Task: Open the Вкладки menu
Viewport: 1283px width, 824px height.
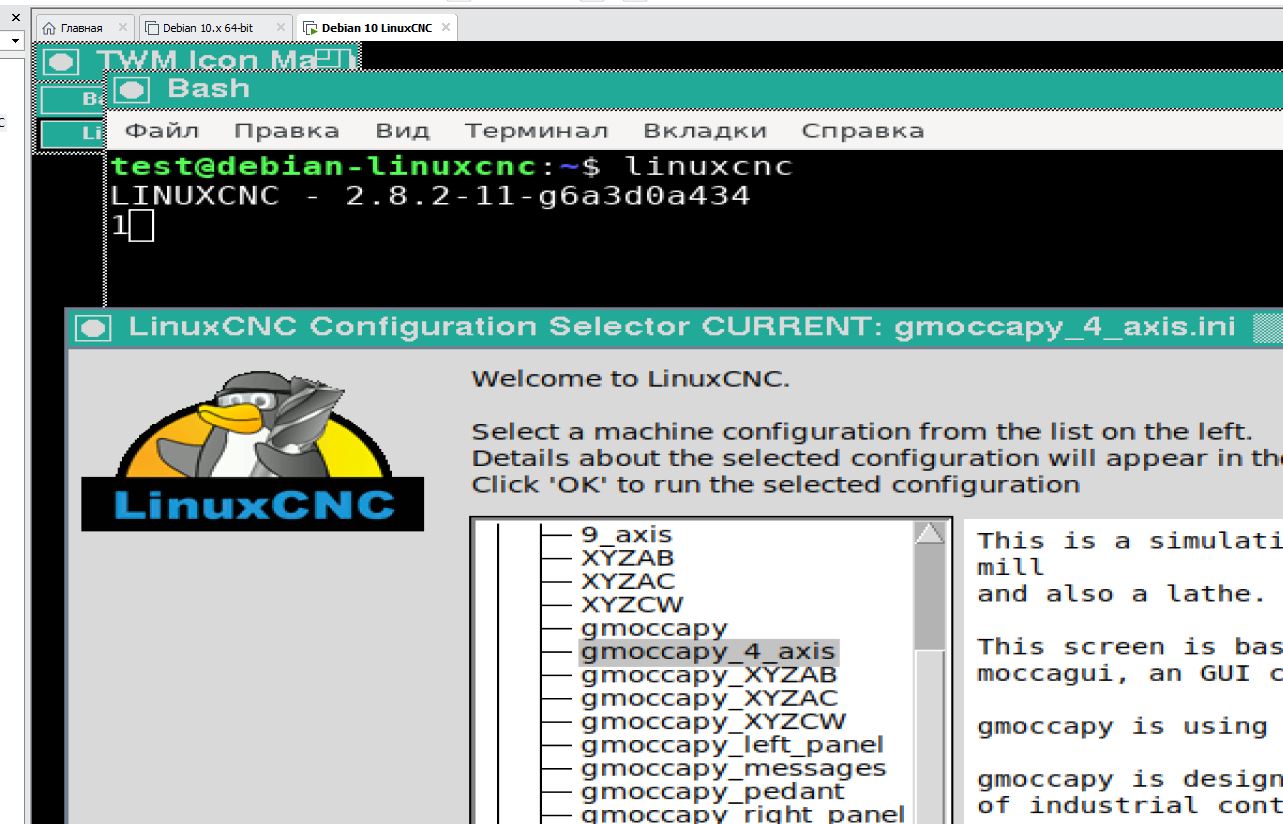Action: (x=705, y=131)
